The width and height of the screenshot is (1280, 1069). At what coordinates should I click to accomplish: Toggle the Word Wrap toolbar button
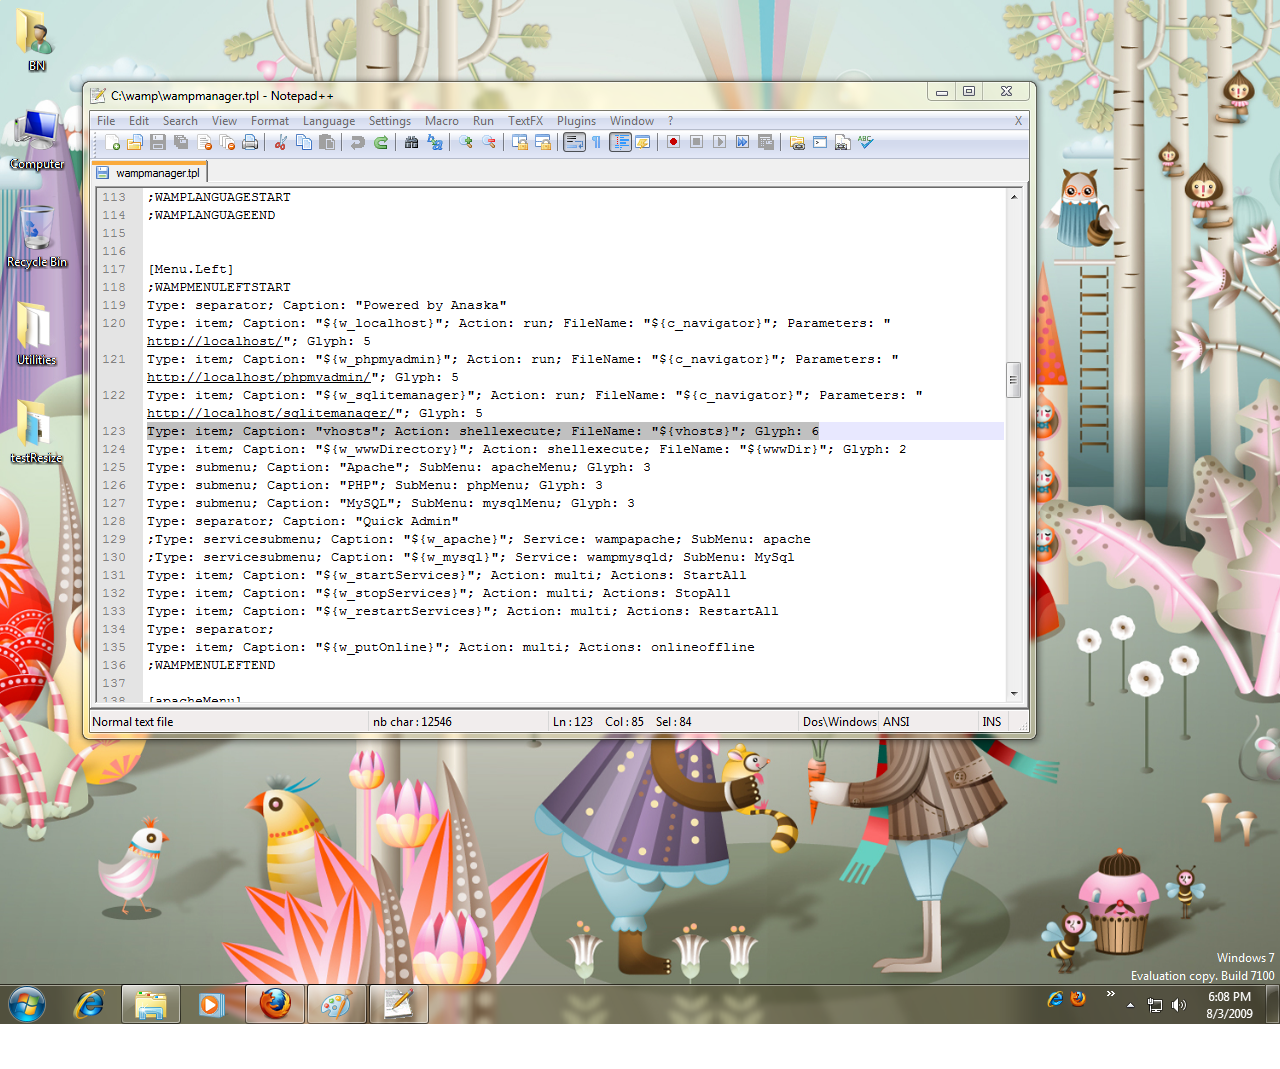pos(574,143)
